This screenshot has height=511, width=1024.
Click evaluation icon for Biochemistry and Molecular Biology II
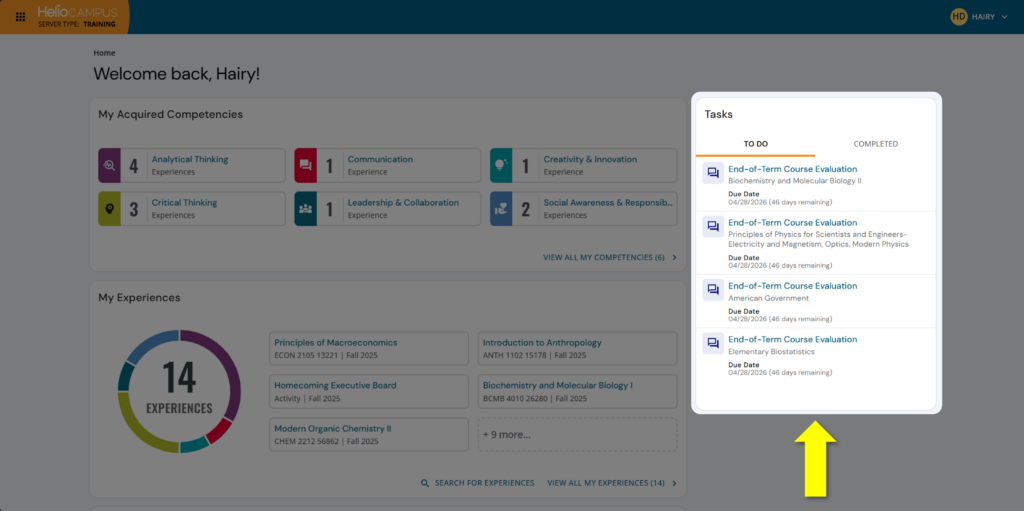713,173
